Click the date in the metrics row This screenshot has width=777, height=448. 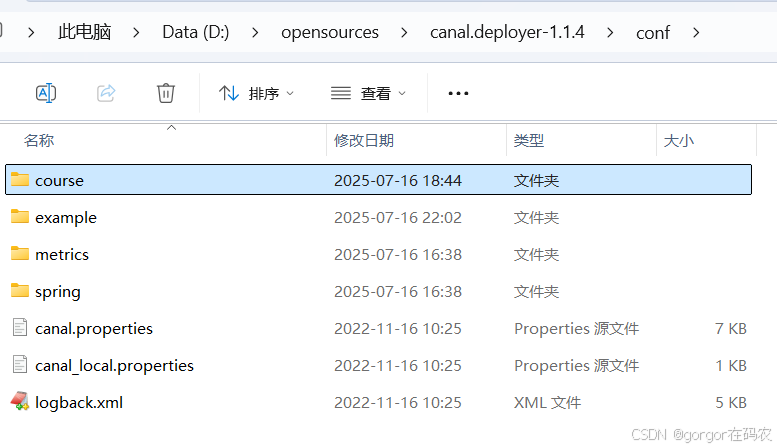click(x=397, y=254)
